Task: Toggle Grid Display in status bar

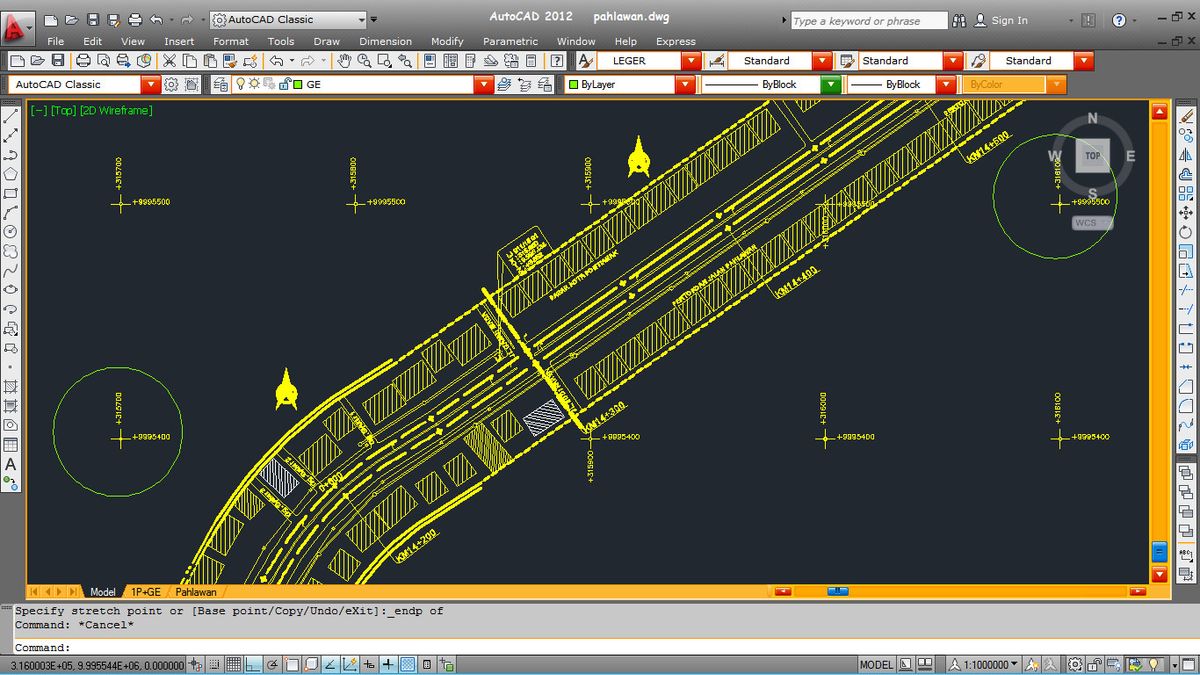Action: 233,665
